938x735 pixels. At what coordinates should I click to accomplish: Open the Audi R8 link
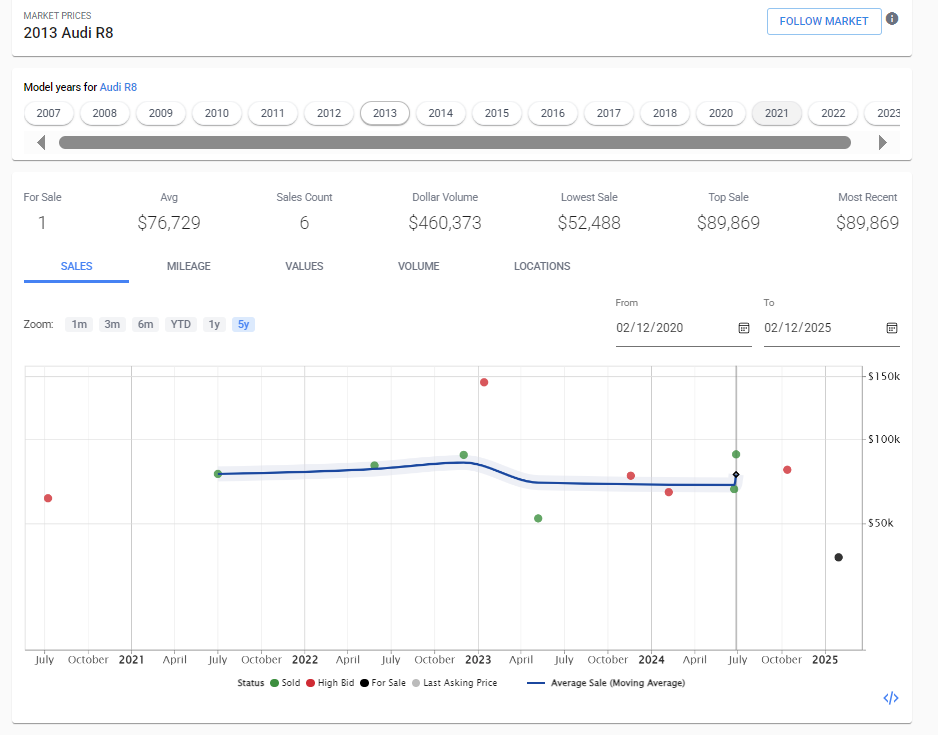[118, 87]
